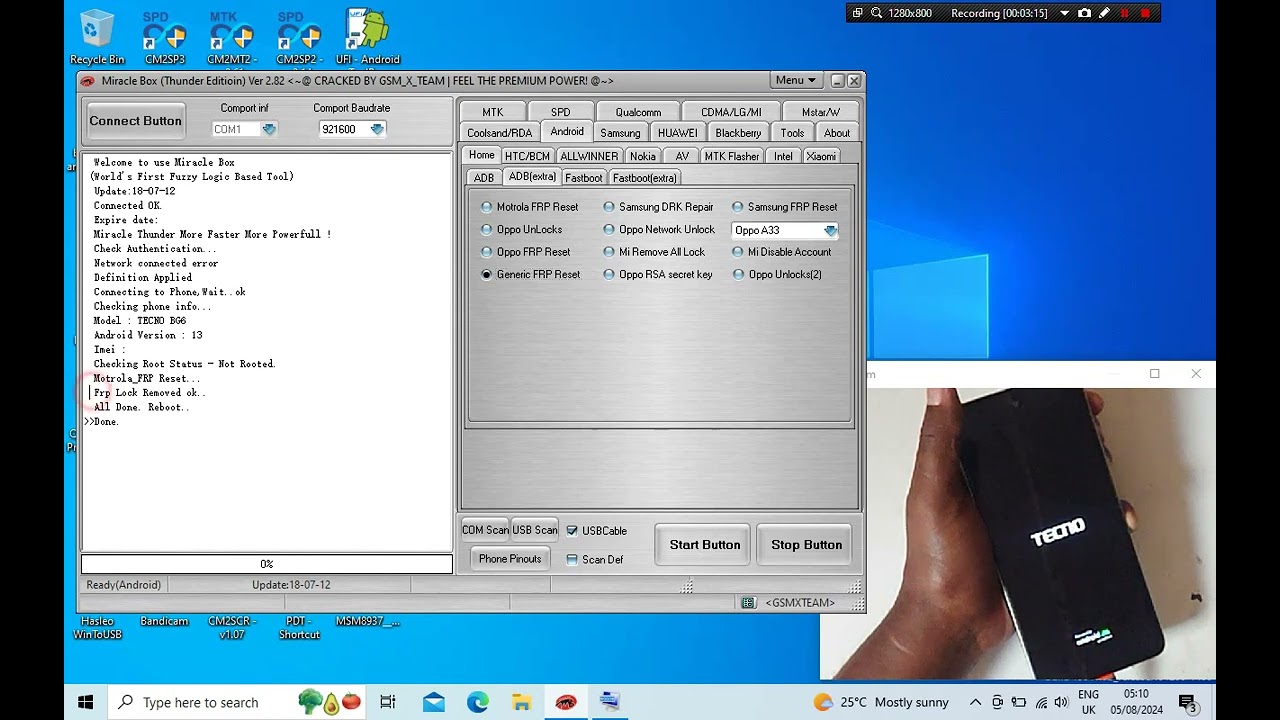
Task: Open the MTK Flasher tab
Action: [x=731, y=156]
